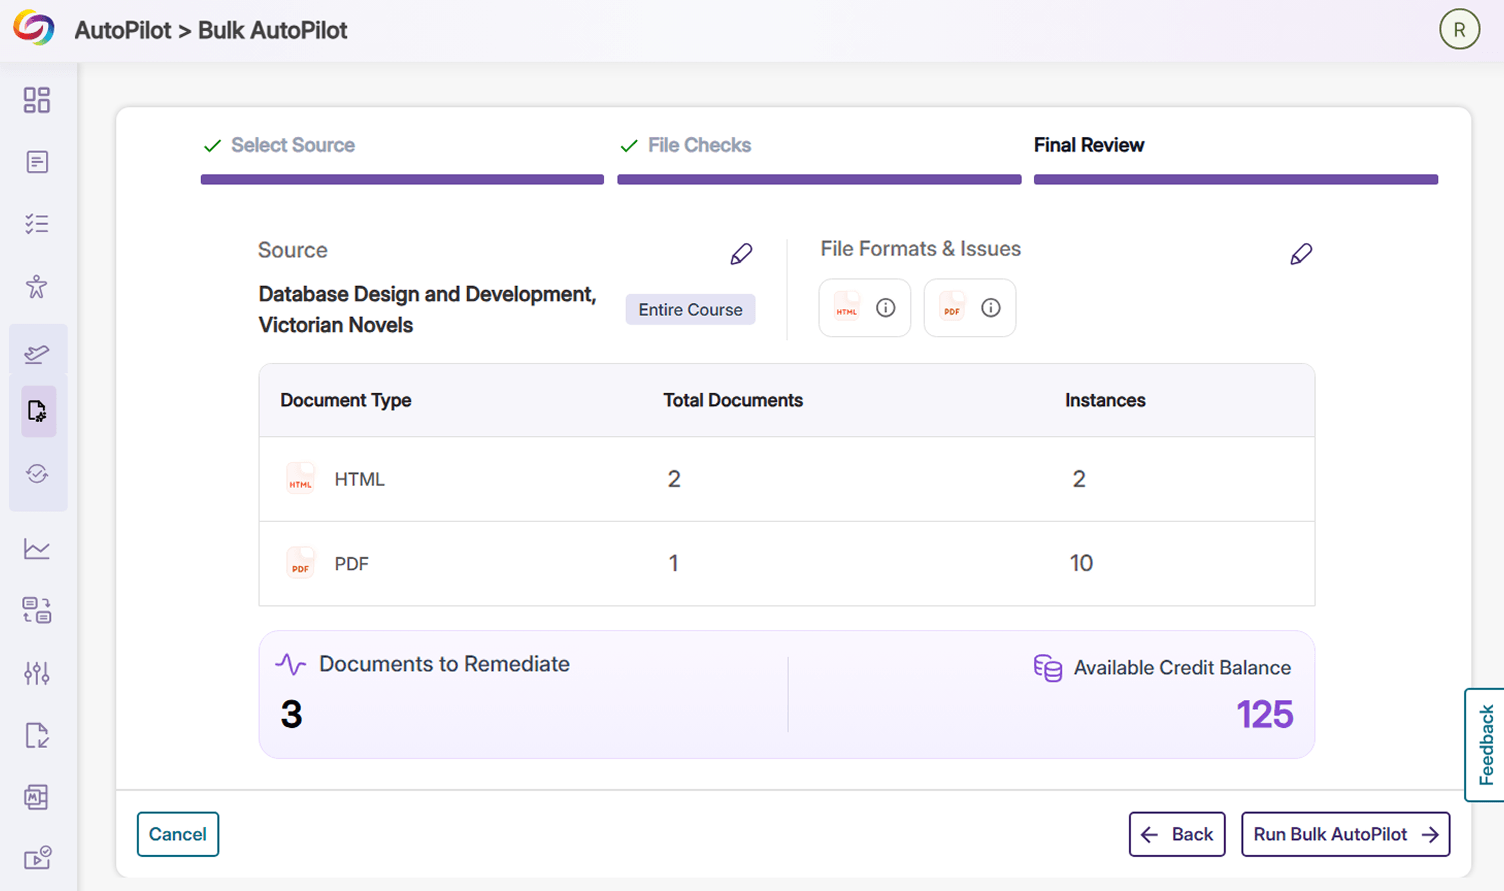Select the Bulk AutoPilot file-gear sidebar icon

pos(38,411)
